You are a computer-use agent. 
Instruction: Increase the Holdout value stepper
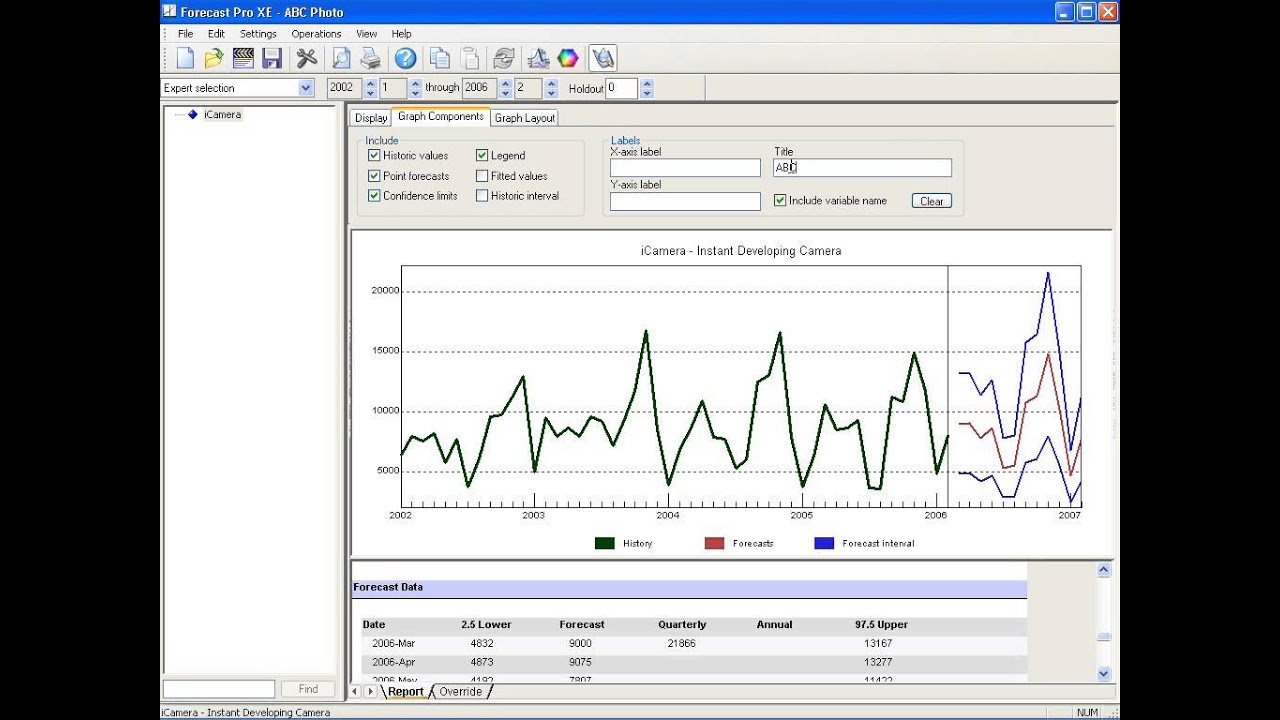click(647, 83)
